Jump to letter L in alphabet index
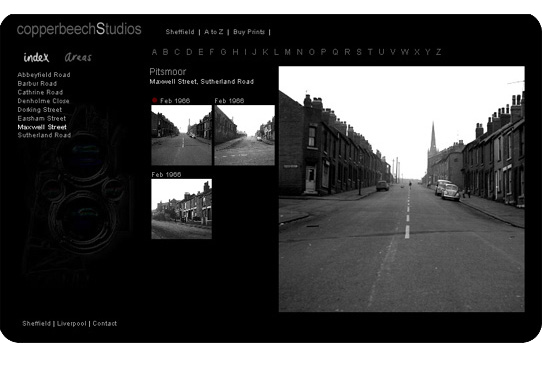The height and width of the screenshot is (369, 542). (x=276, y=52)
